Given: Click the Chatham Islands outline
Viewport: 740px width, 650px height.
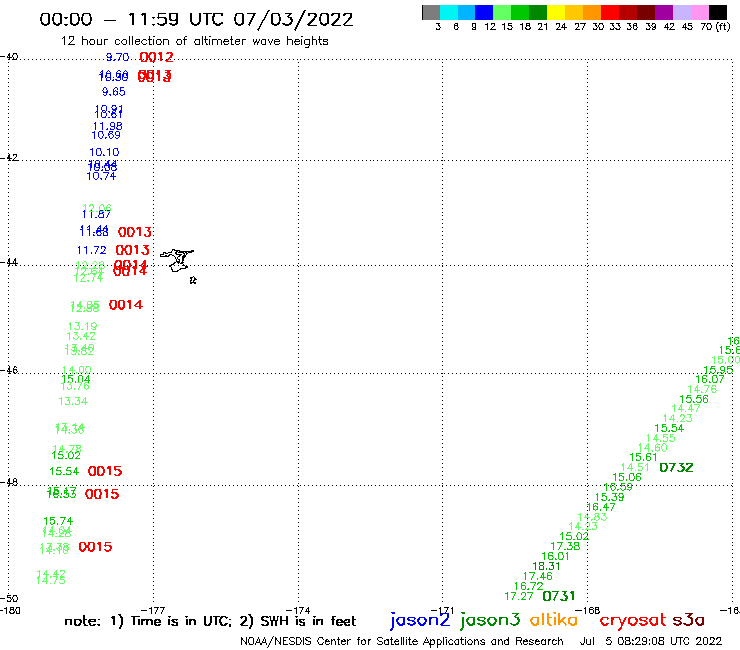Looking at the screenshot, I should point(177,260).
